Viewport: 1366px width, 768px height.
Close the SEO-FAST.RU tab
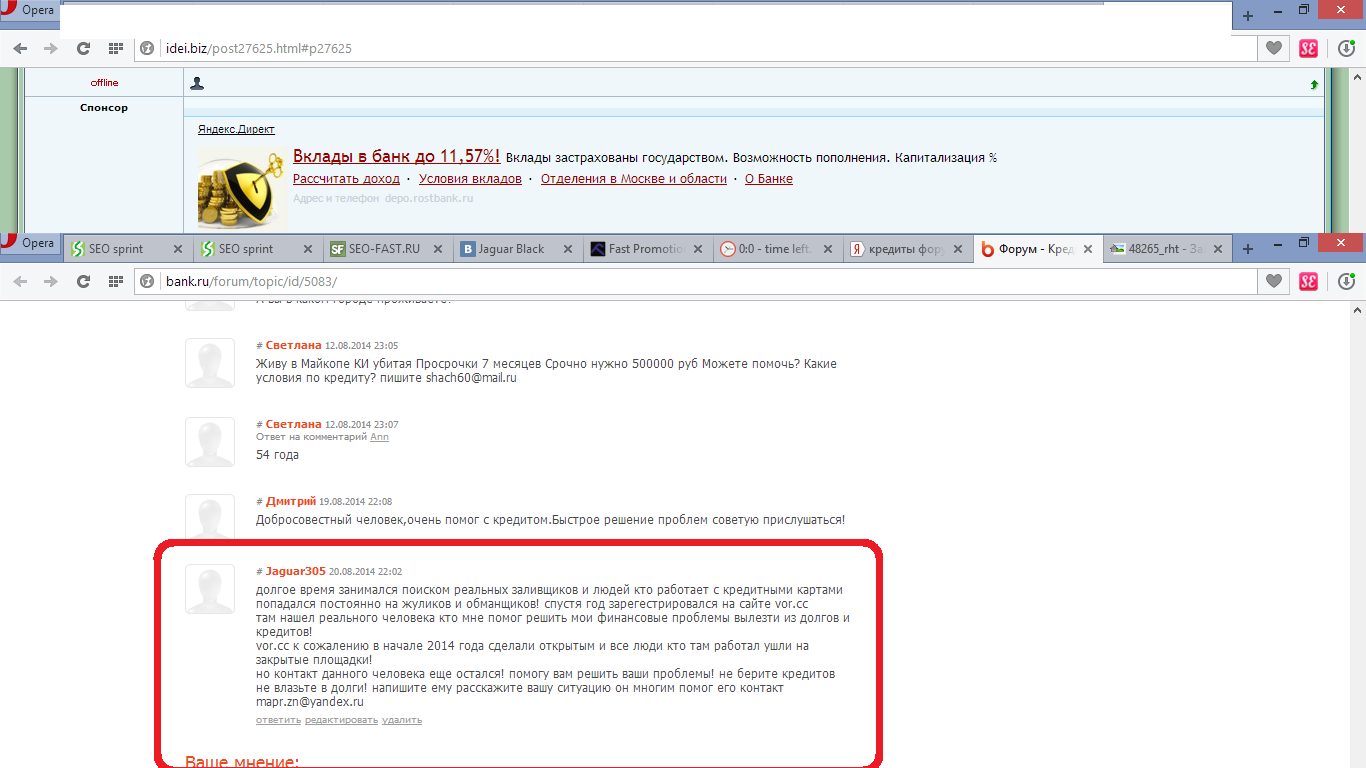tap(437, 249)
